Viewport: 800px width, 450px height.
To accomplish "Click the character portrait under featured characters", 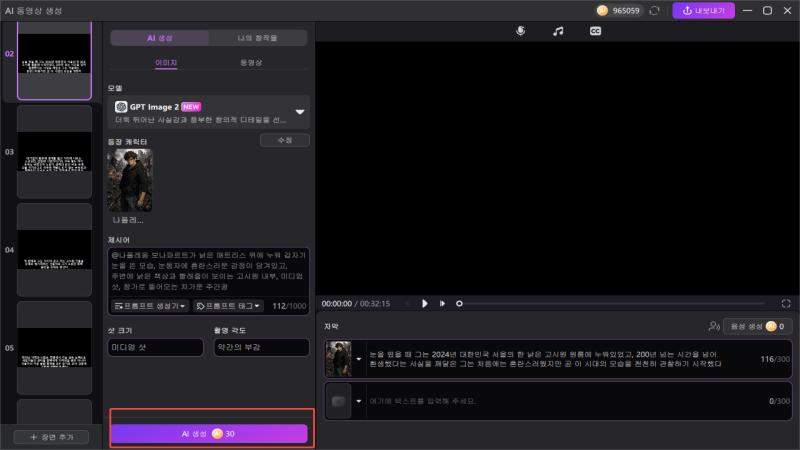I will tap(130, 180).
